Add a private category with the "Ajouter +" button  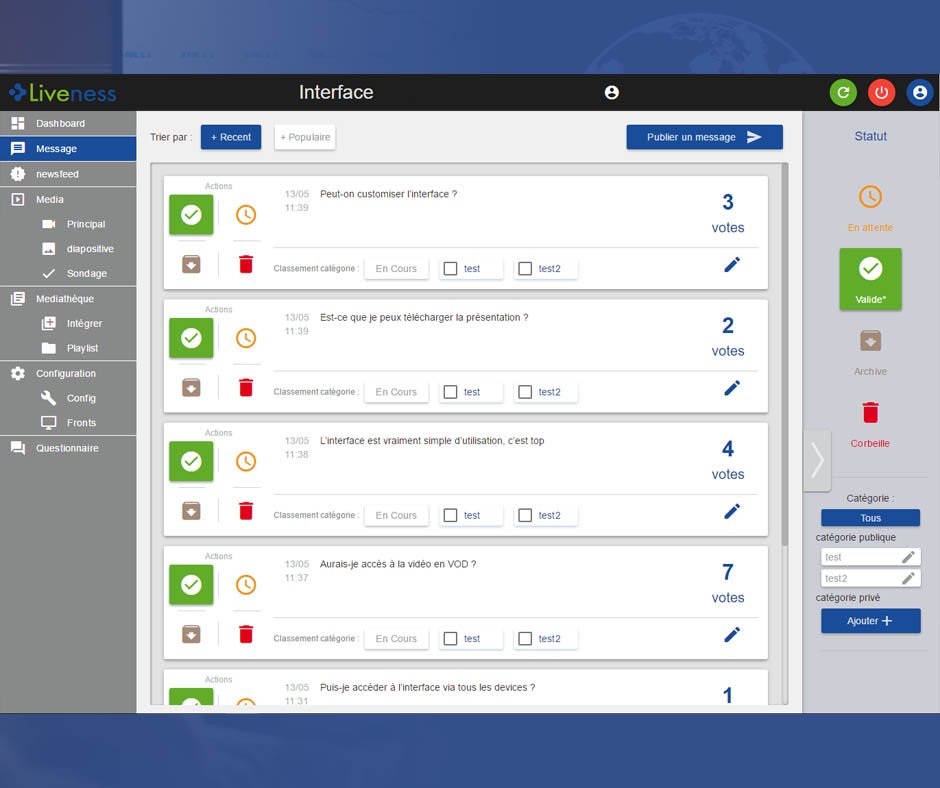(x=870, y=620)
